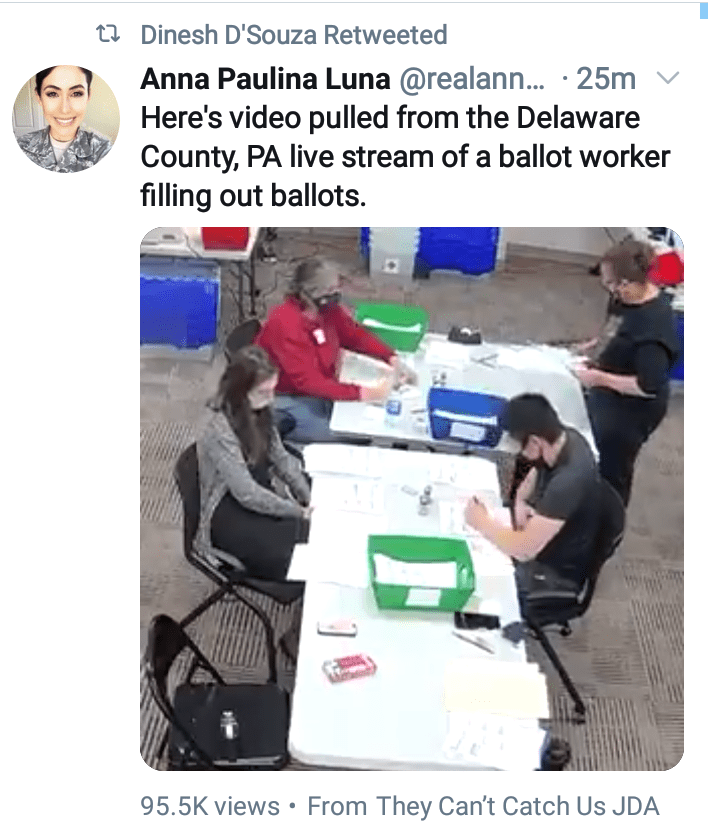Click the green bin nearest the camera in video
Image resolution: width=708 pixels, height=836 pixels.
(x=421, y=572)
